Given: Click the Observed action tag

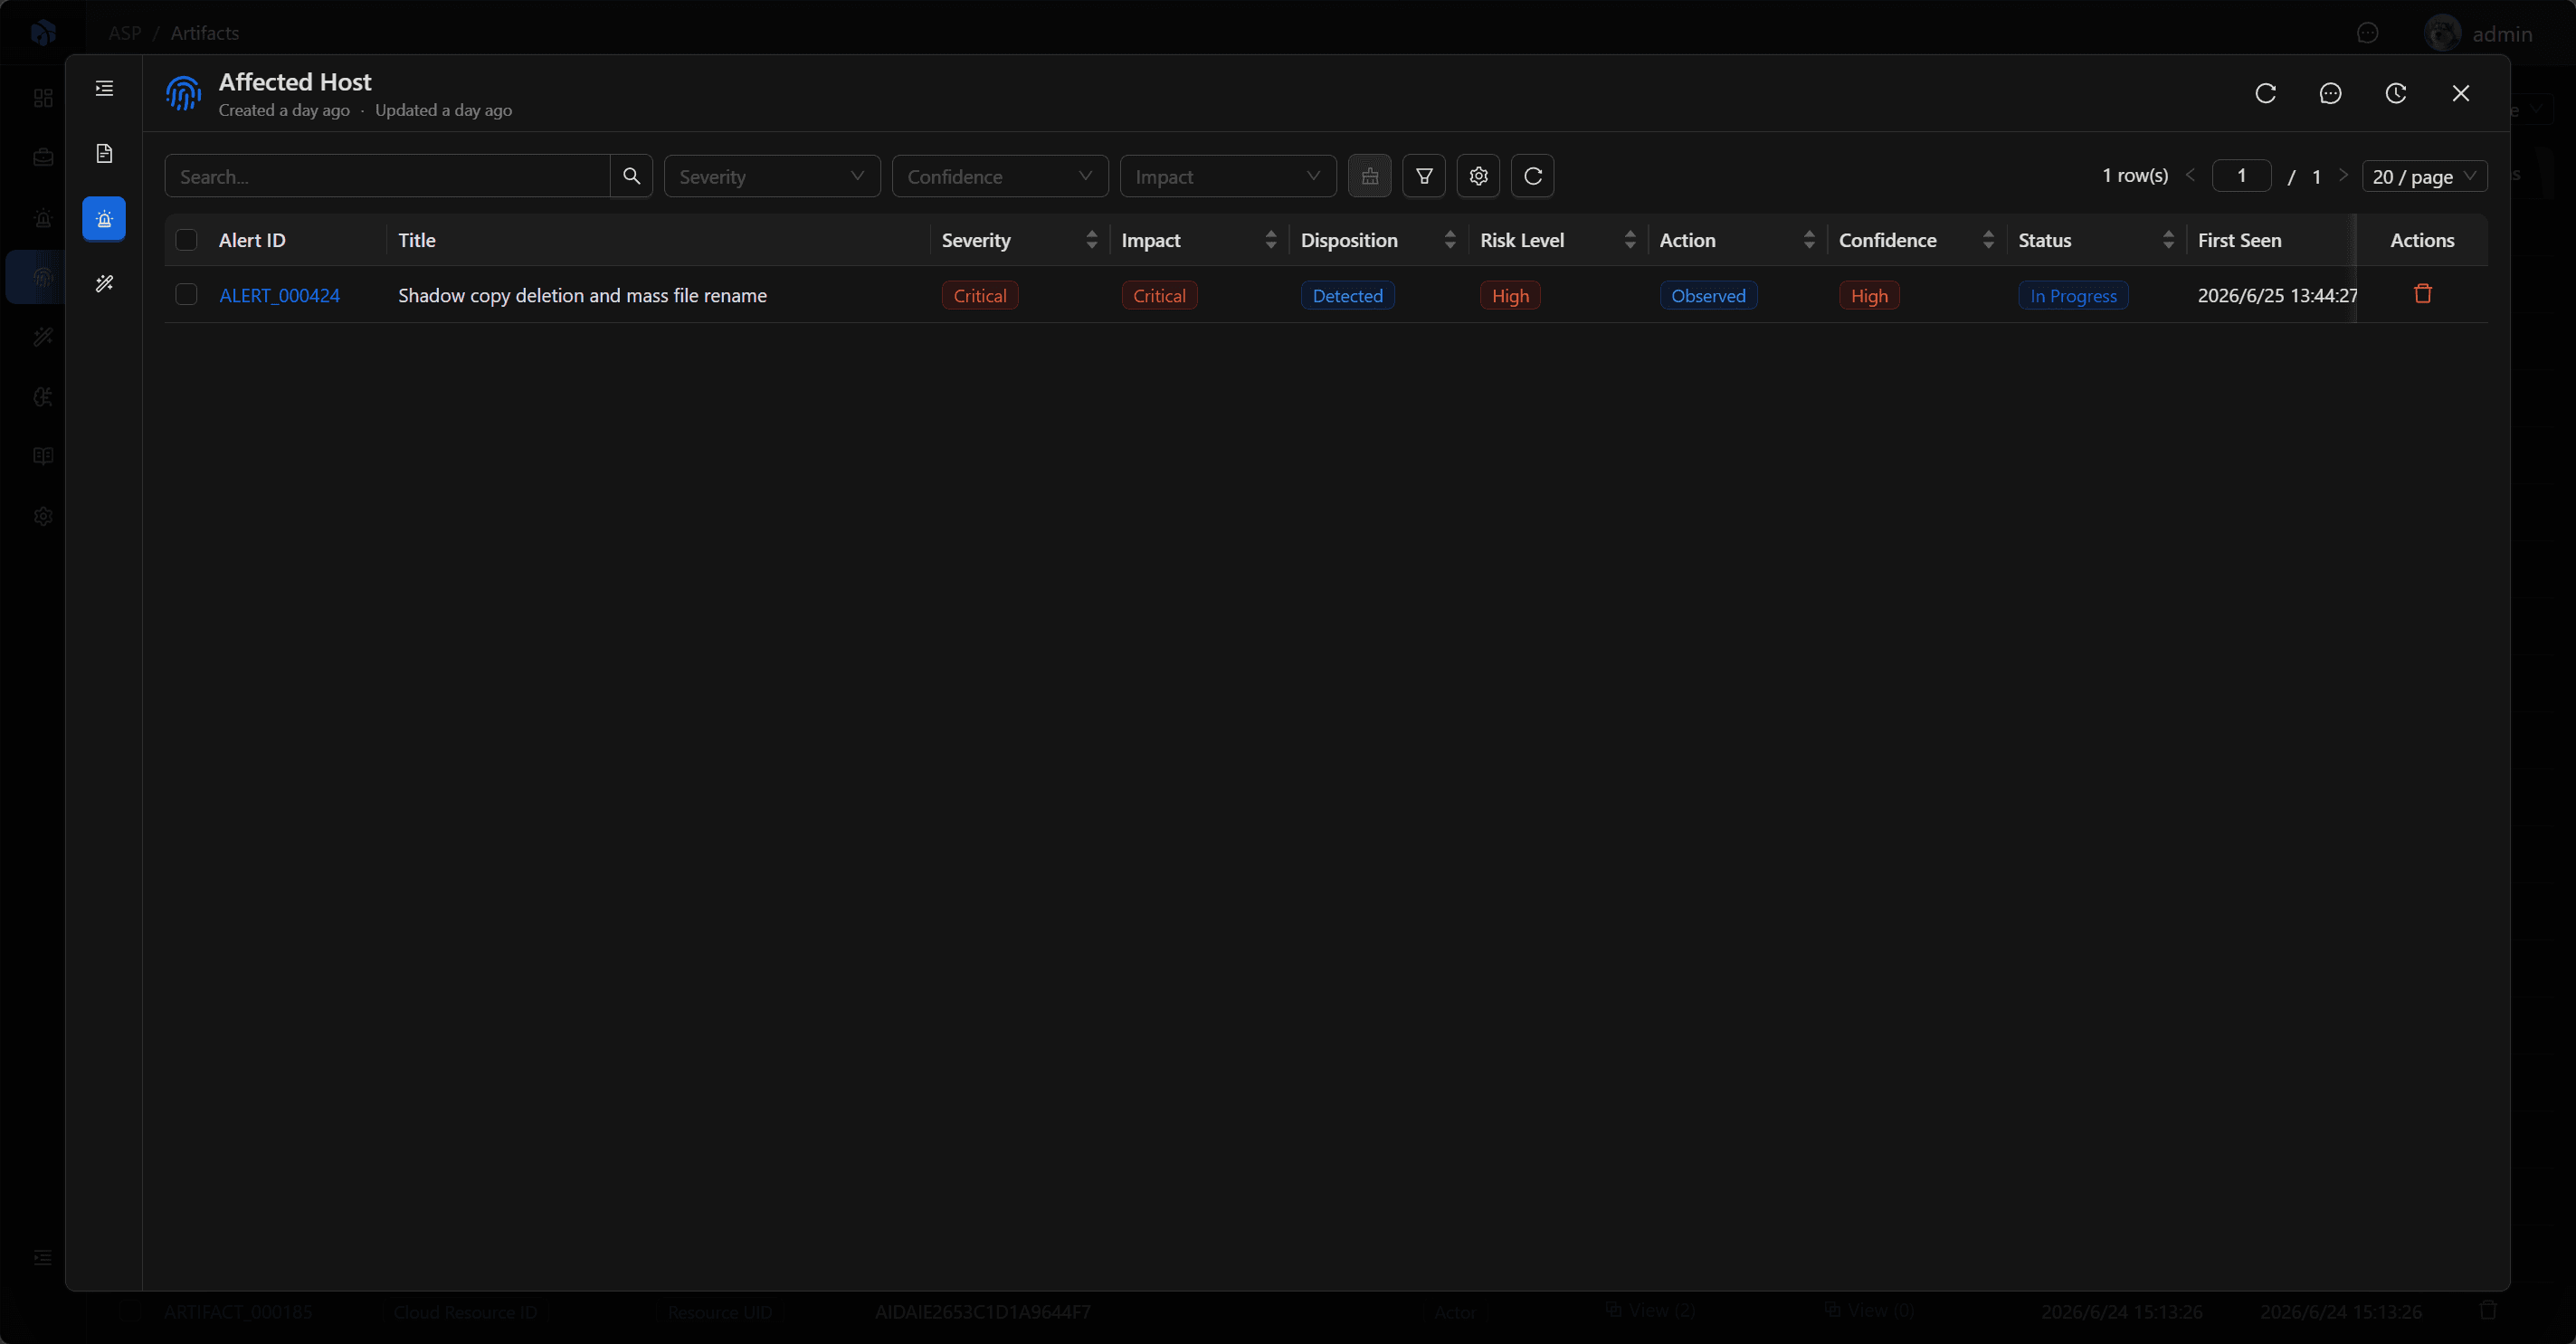Looking at the screenshot, I should coord(1708,295).
